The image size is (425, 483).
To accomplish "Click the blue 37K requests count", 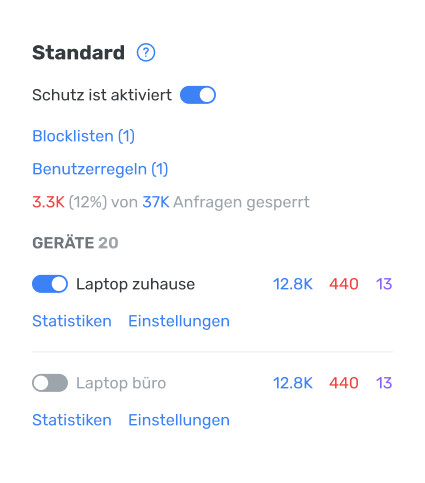I will (156, 202).
